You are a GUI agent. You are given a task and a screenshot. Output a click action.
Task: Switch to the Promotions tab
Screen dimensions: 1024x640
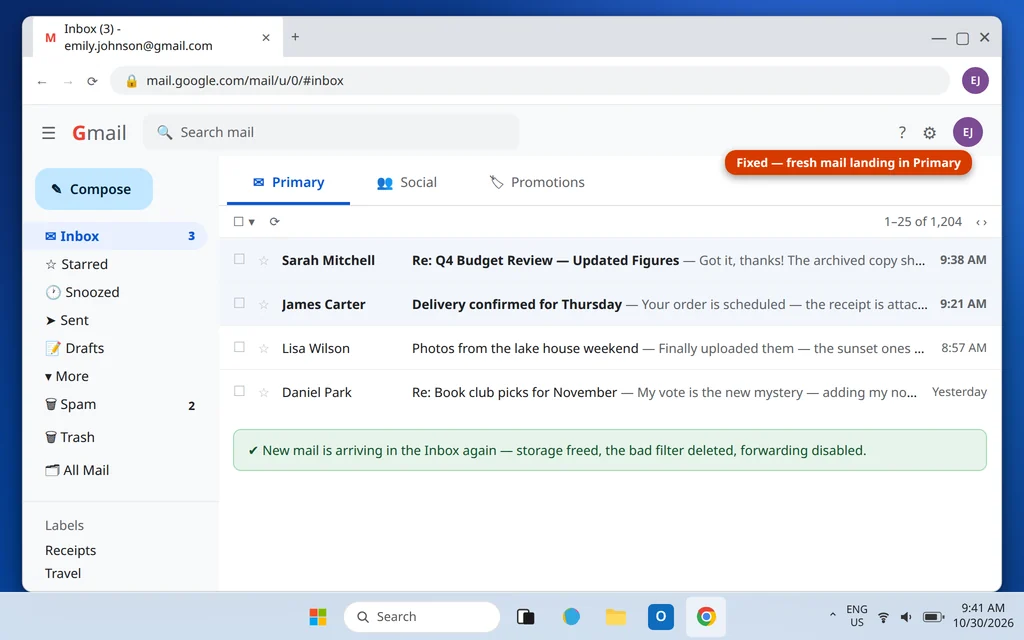(537, 182)
